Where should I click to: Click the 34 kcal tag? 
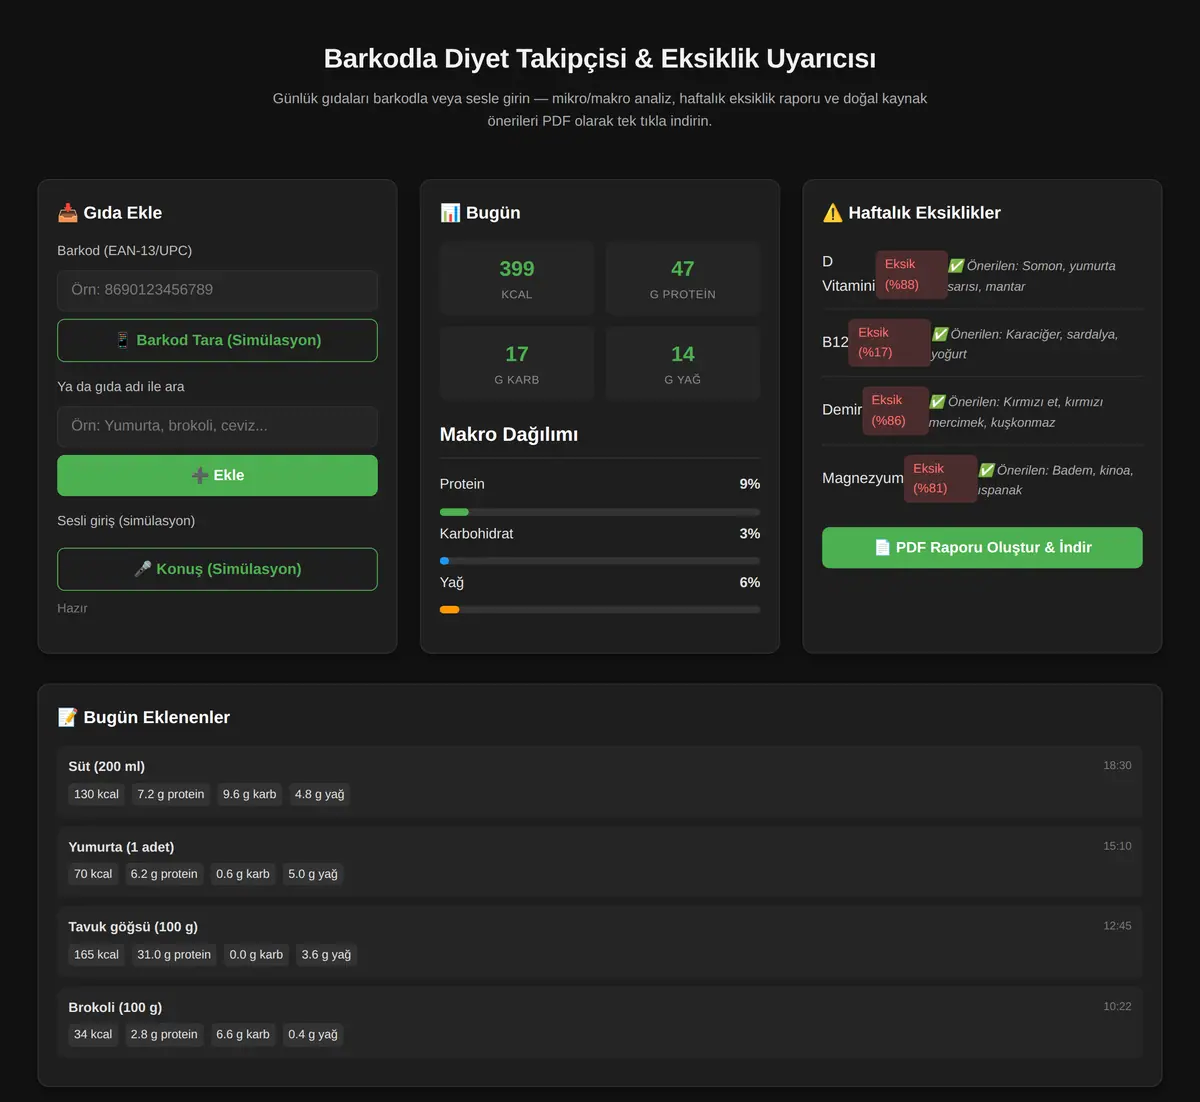click(93, 1035)
